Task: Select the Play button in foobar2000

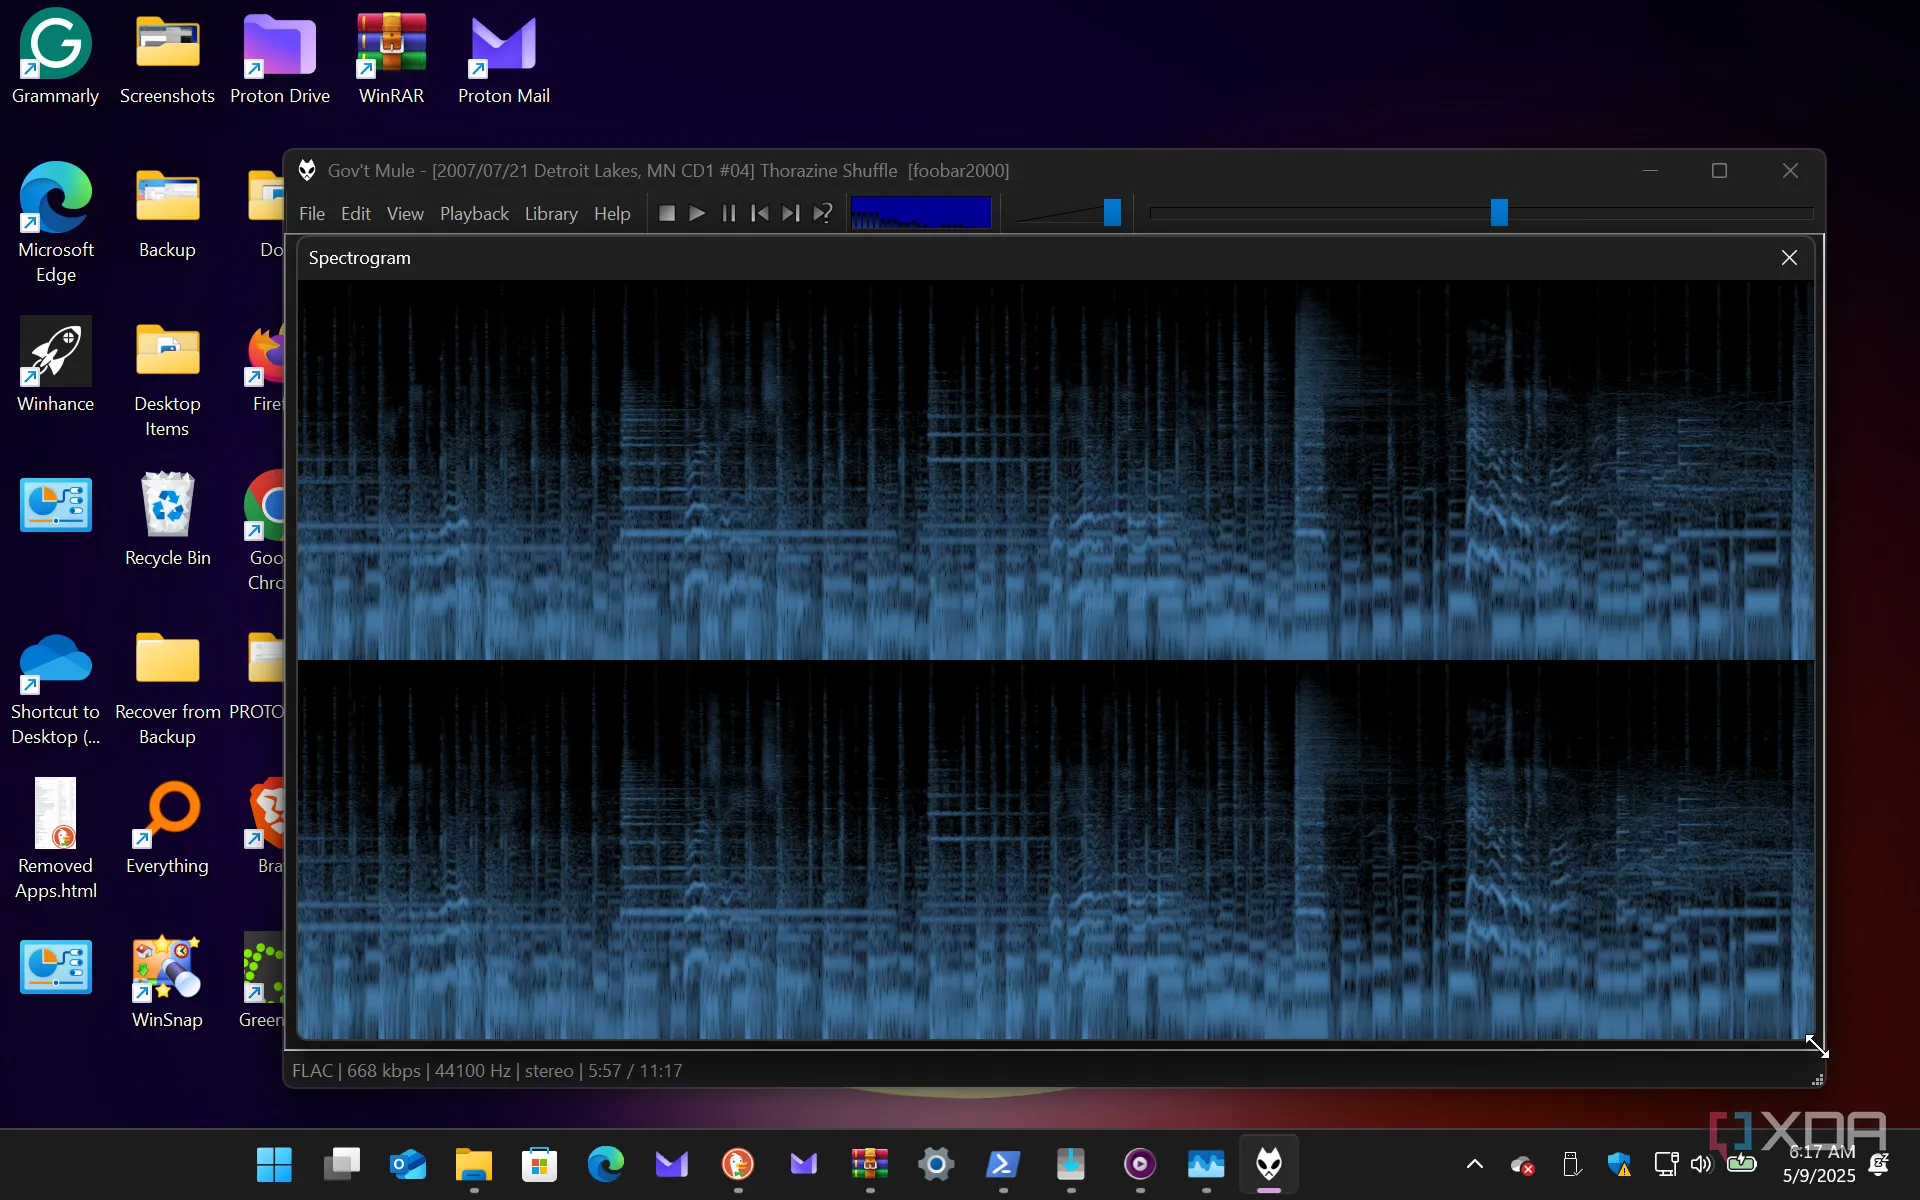Action: [697, 213]
